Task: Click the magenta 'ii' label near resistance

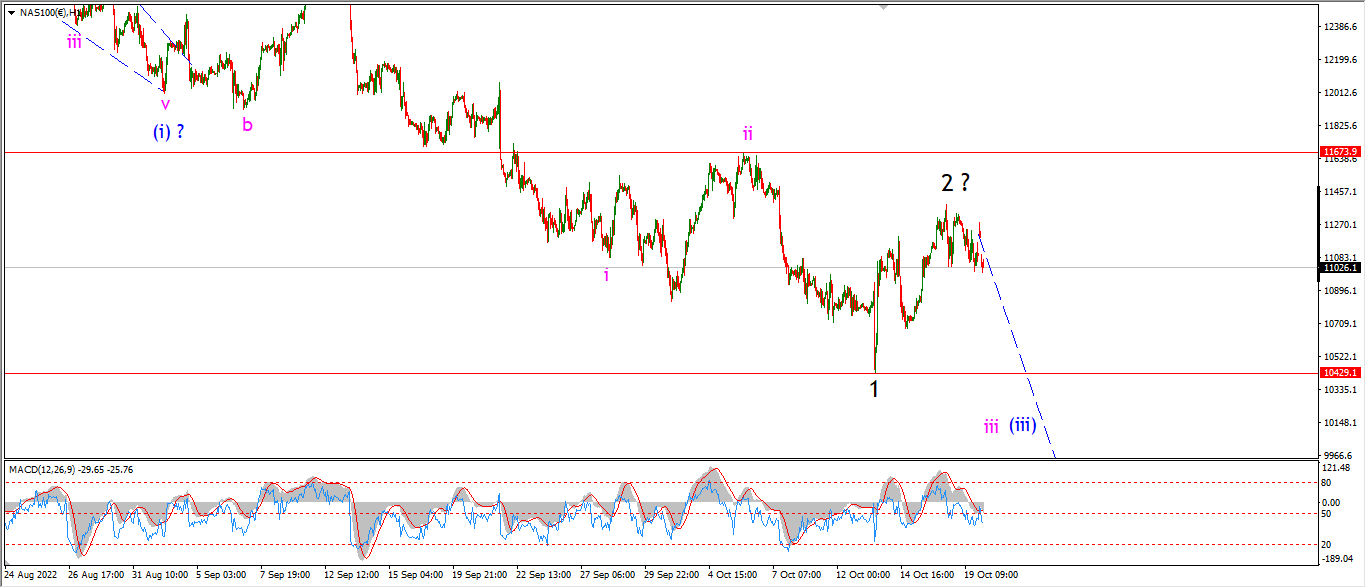Action: point(747,133)
